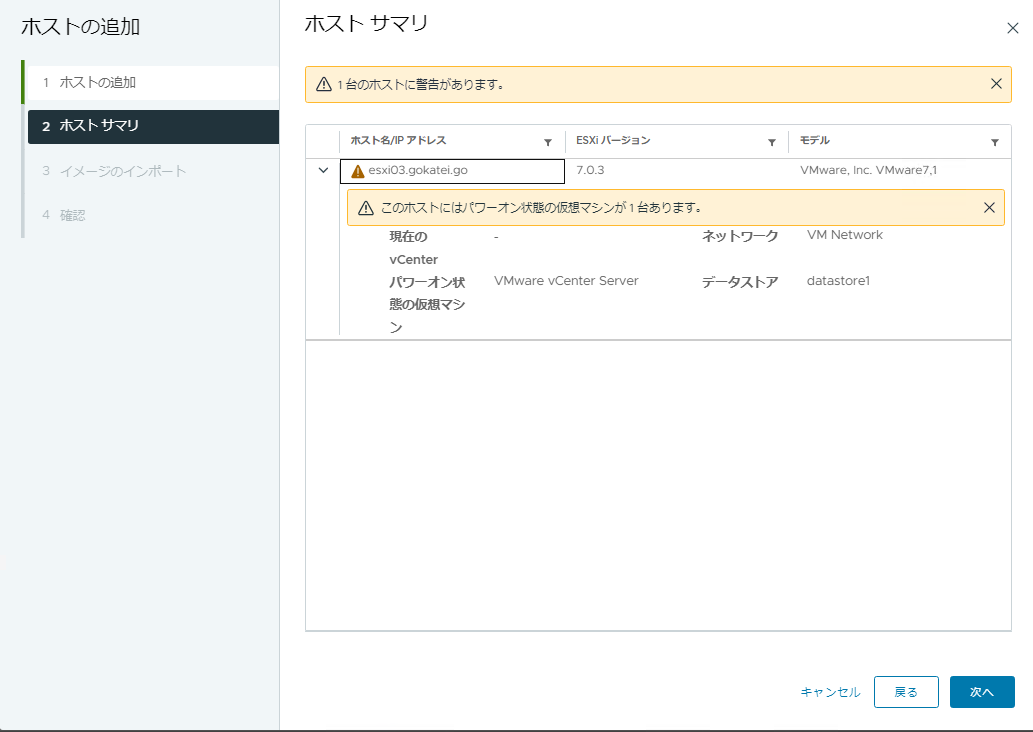Click the キャンセル link
Viewport: 1033px width, 732px height.
(830, 692)
